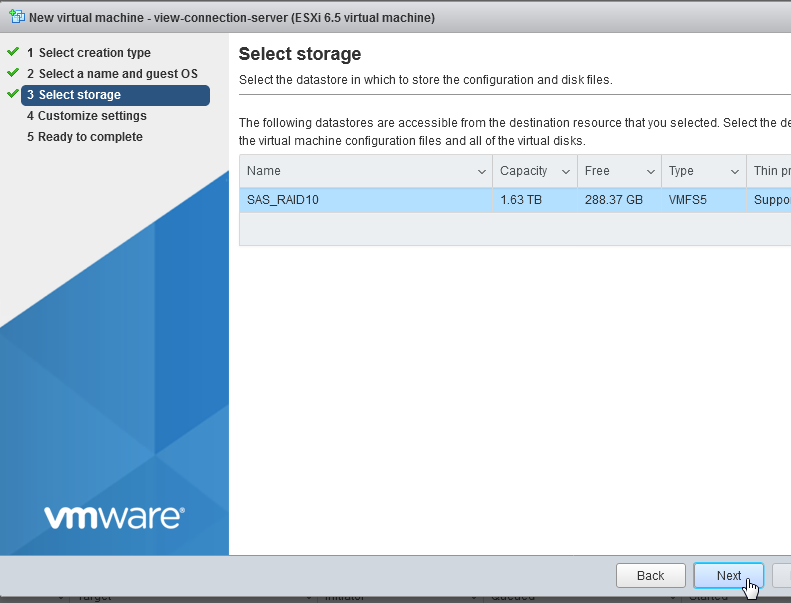The image size is (791, 603).
Task: Click the green checkmark for step 2
Action: point(13,73)
